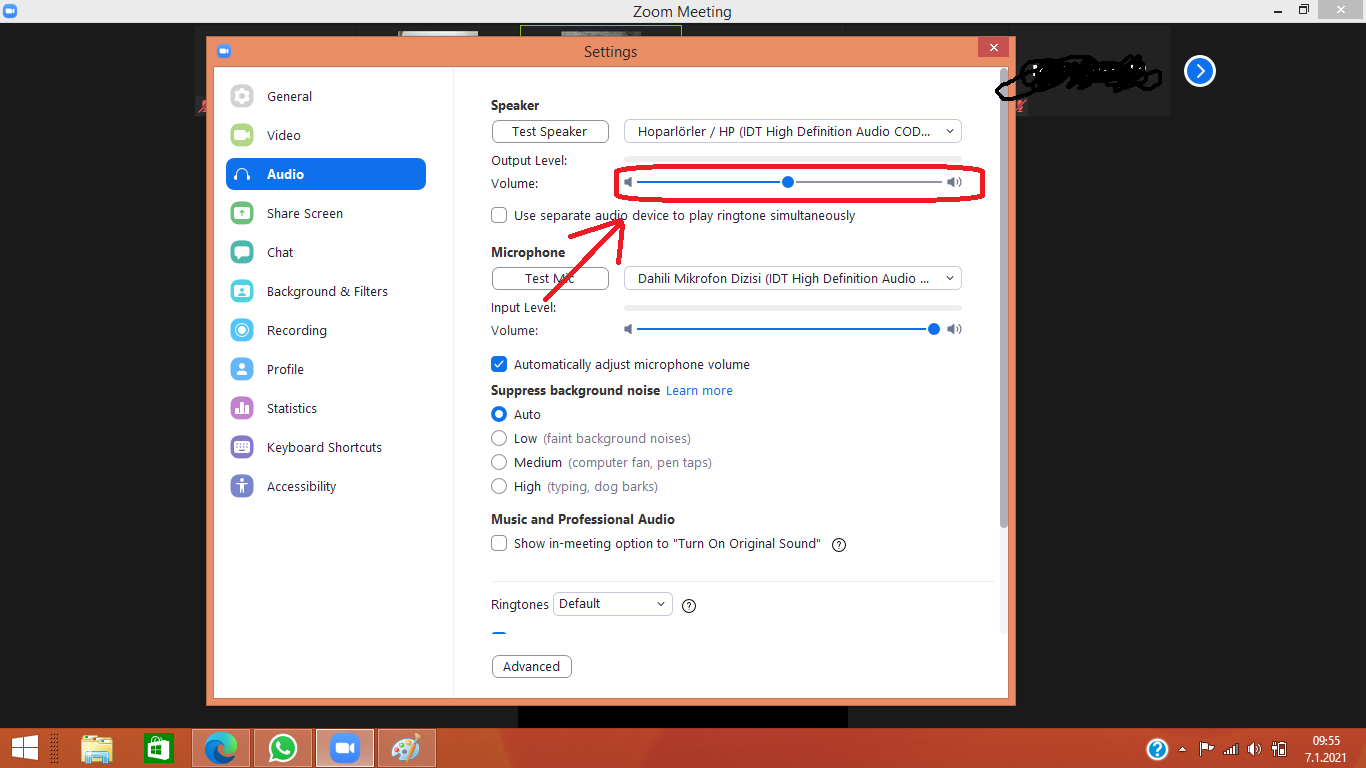Open the speaker device dropdown
Viewport: 1366px width, 768px height.
(793, 131)
